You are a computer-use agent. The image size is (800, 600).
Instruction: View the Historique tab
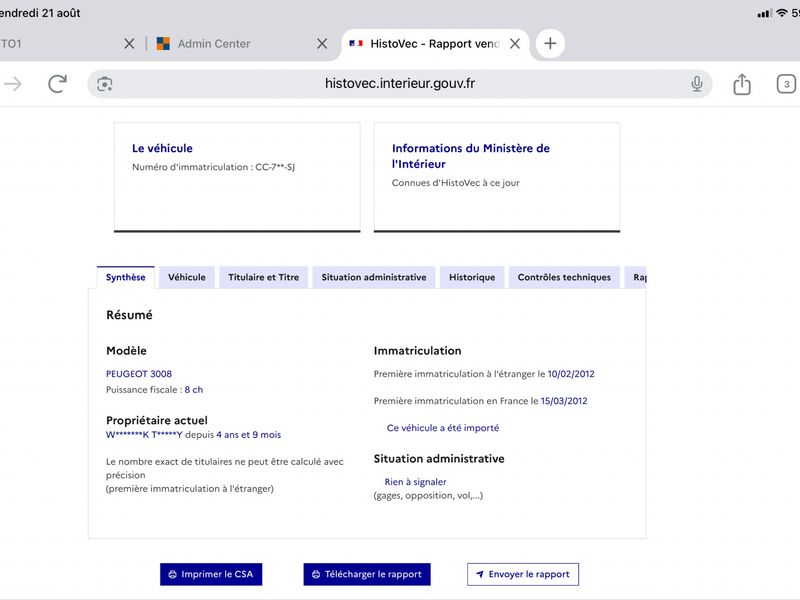472,277
